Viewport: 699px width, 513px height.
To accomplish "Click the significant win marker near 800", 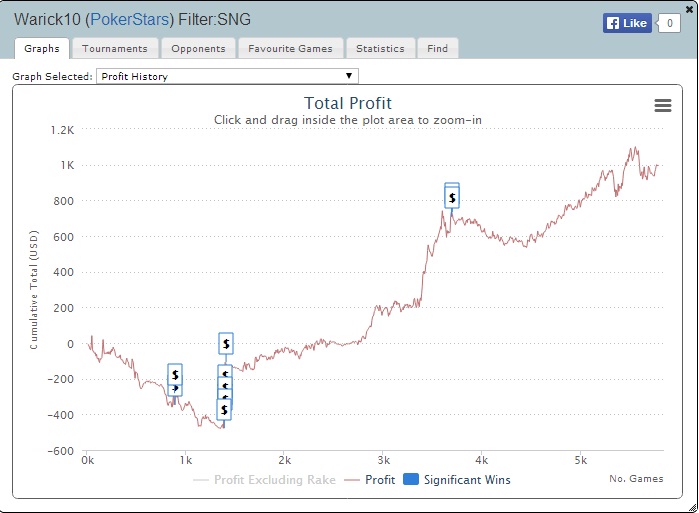I will [x=452, y=198].
